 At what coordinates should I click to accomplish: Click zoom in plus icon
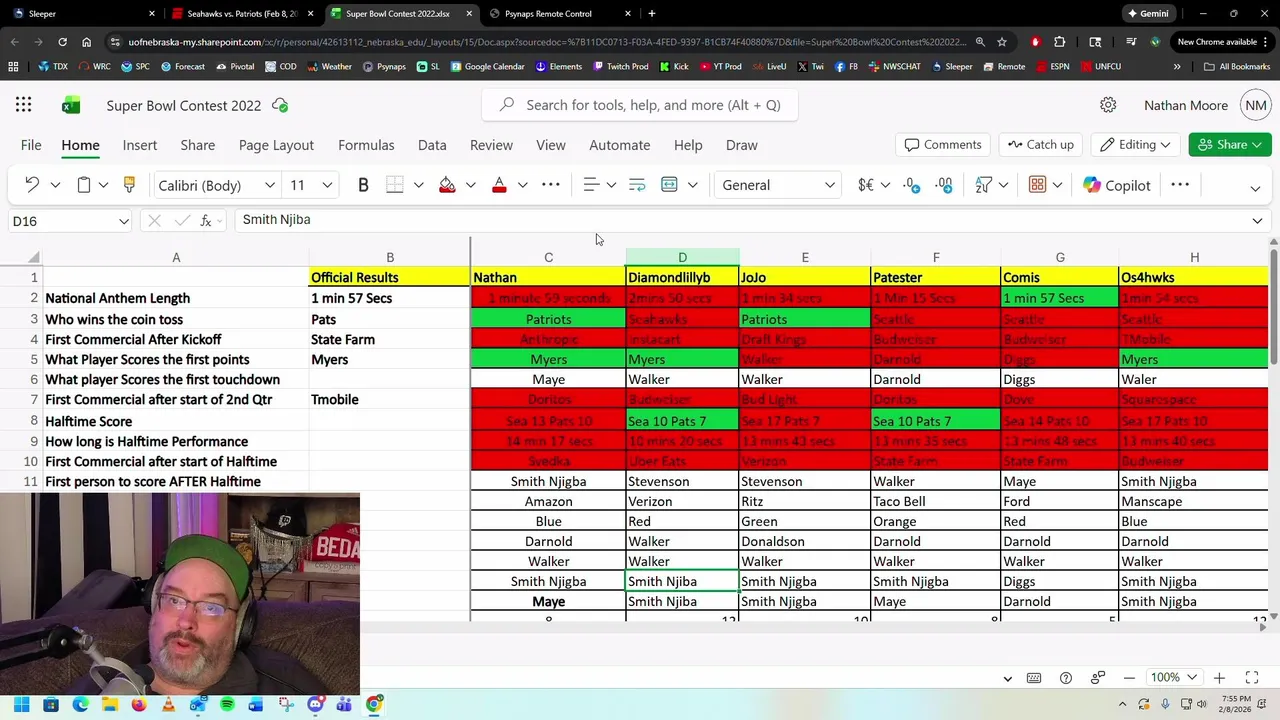coord(1219,678)
